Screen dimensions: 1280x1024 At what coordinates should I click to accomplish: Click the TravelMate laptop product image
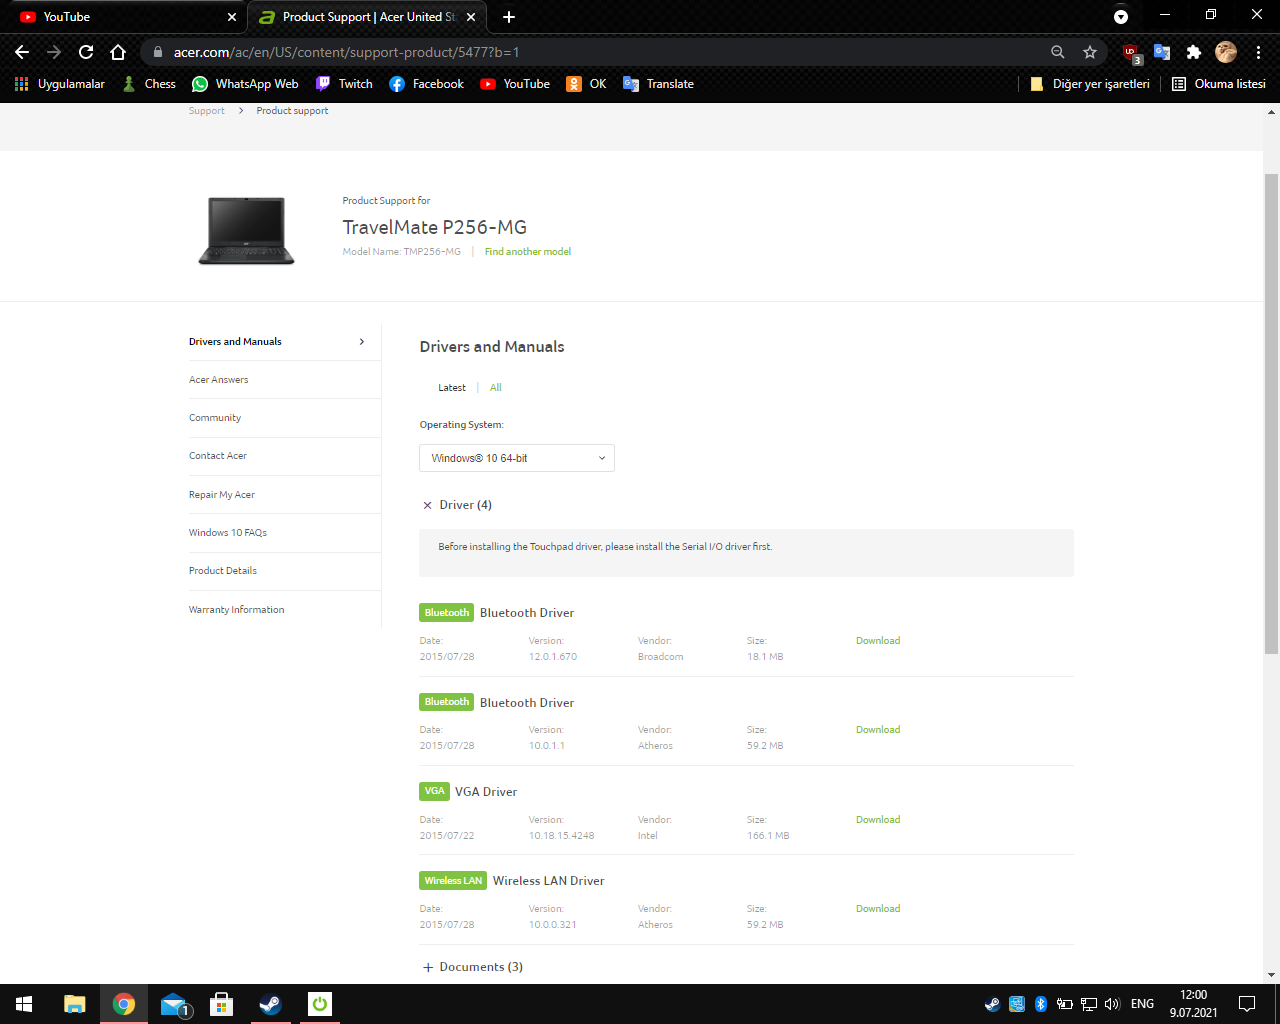coord(247,231)
